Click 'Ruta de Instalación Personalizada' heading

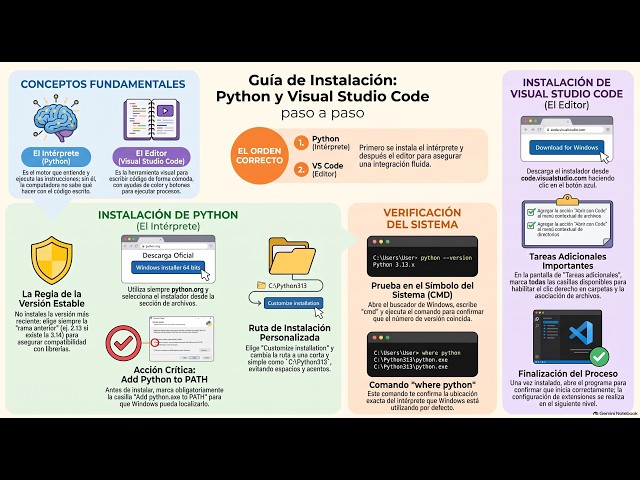(289, 333)
